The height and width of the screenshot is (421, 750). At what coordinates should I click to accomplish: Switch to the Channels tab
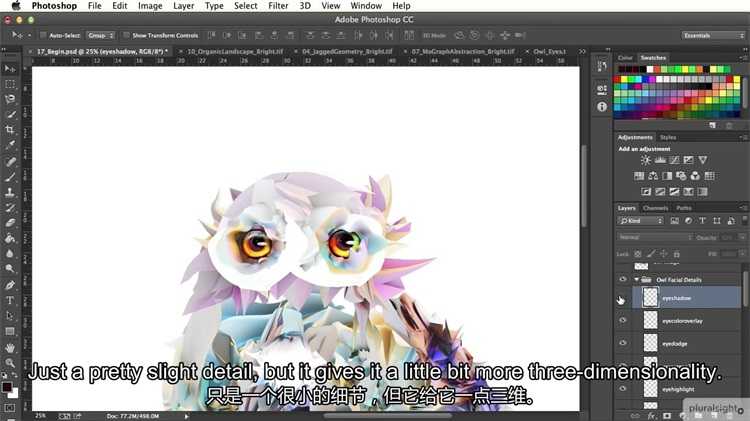click(655, 208)
